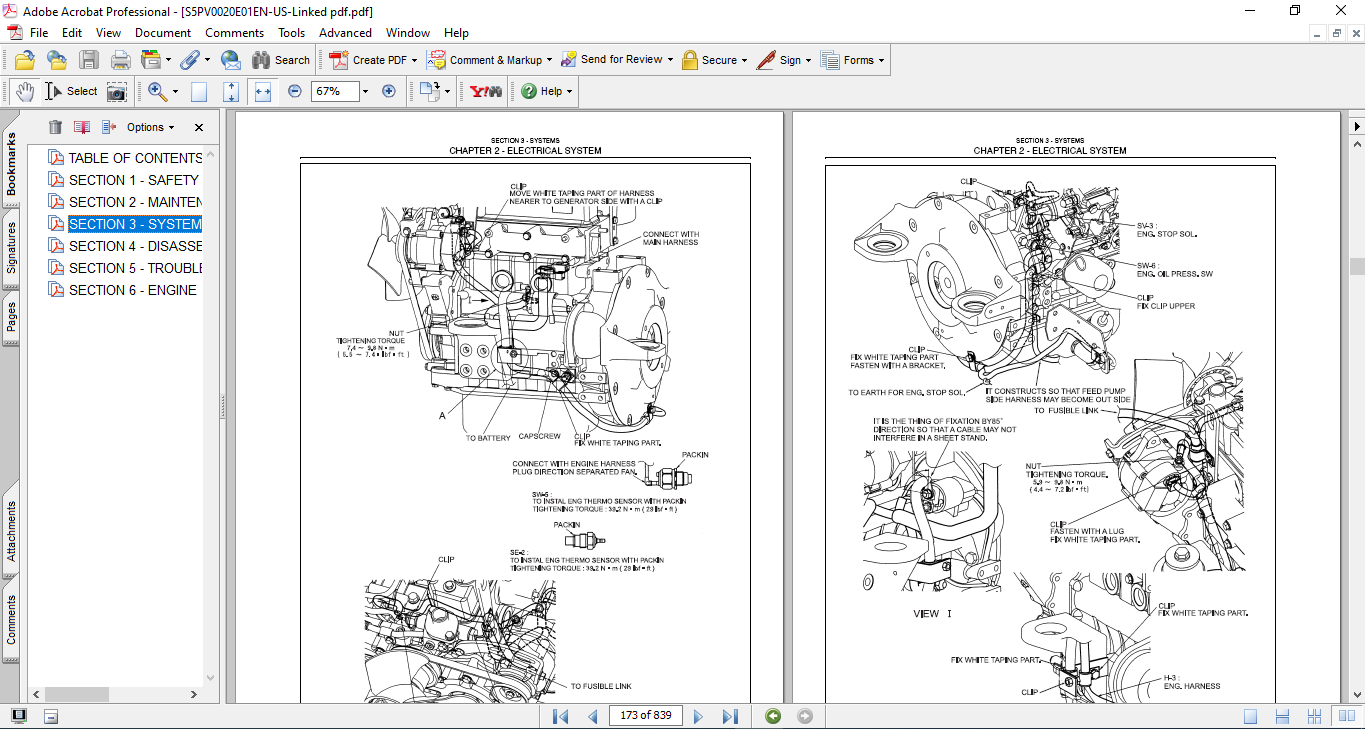Open the Document menu
1365x729 pixels.
click(x=163, y=33)
